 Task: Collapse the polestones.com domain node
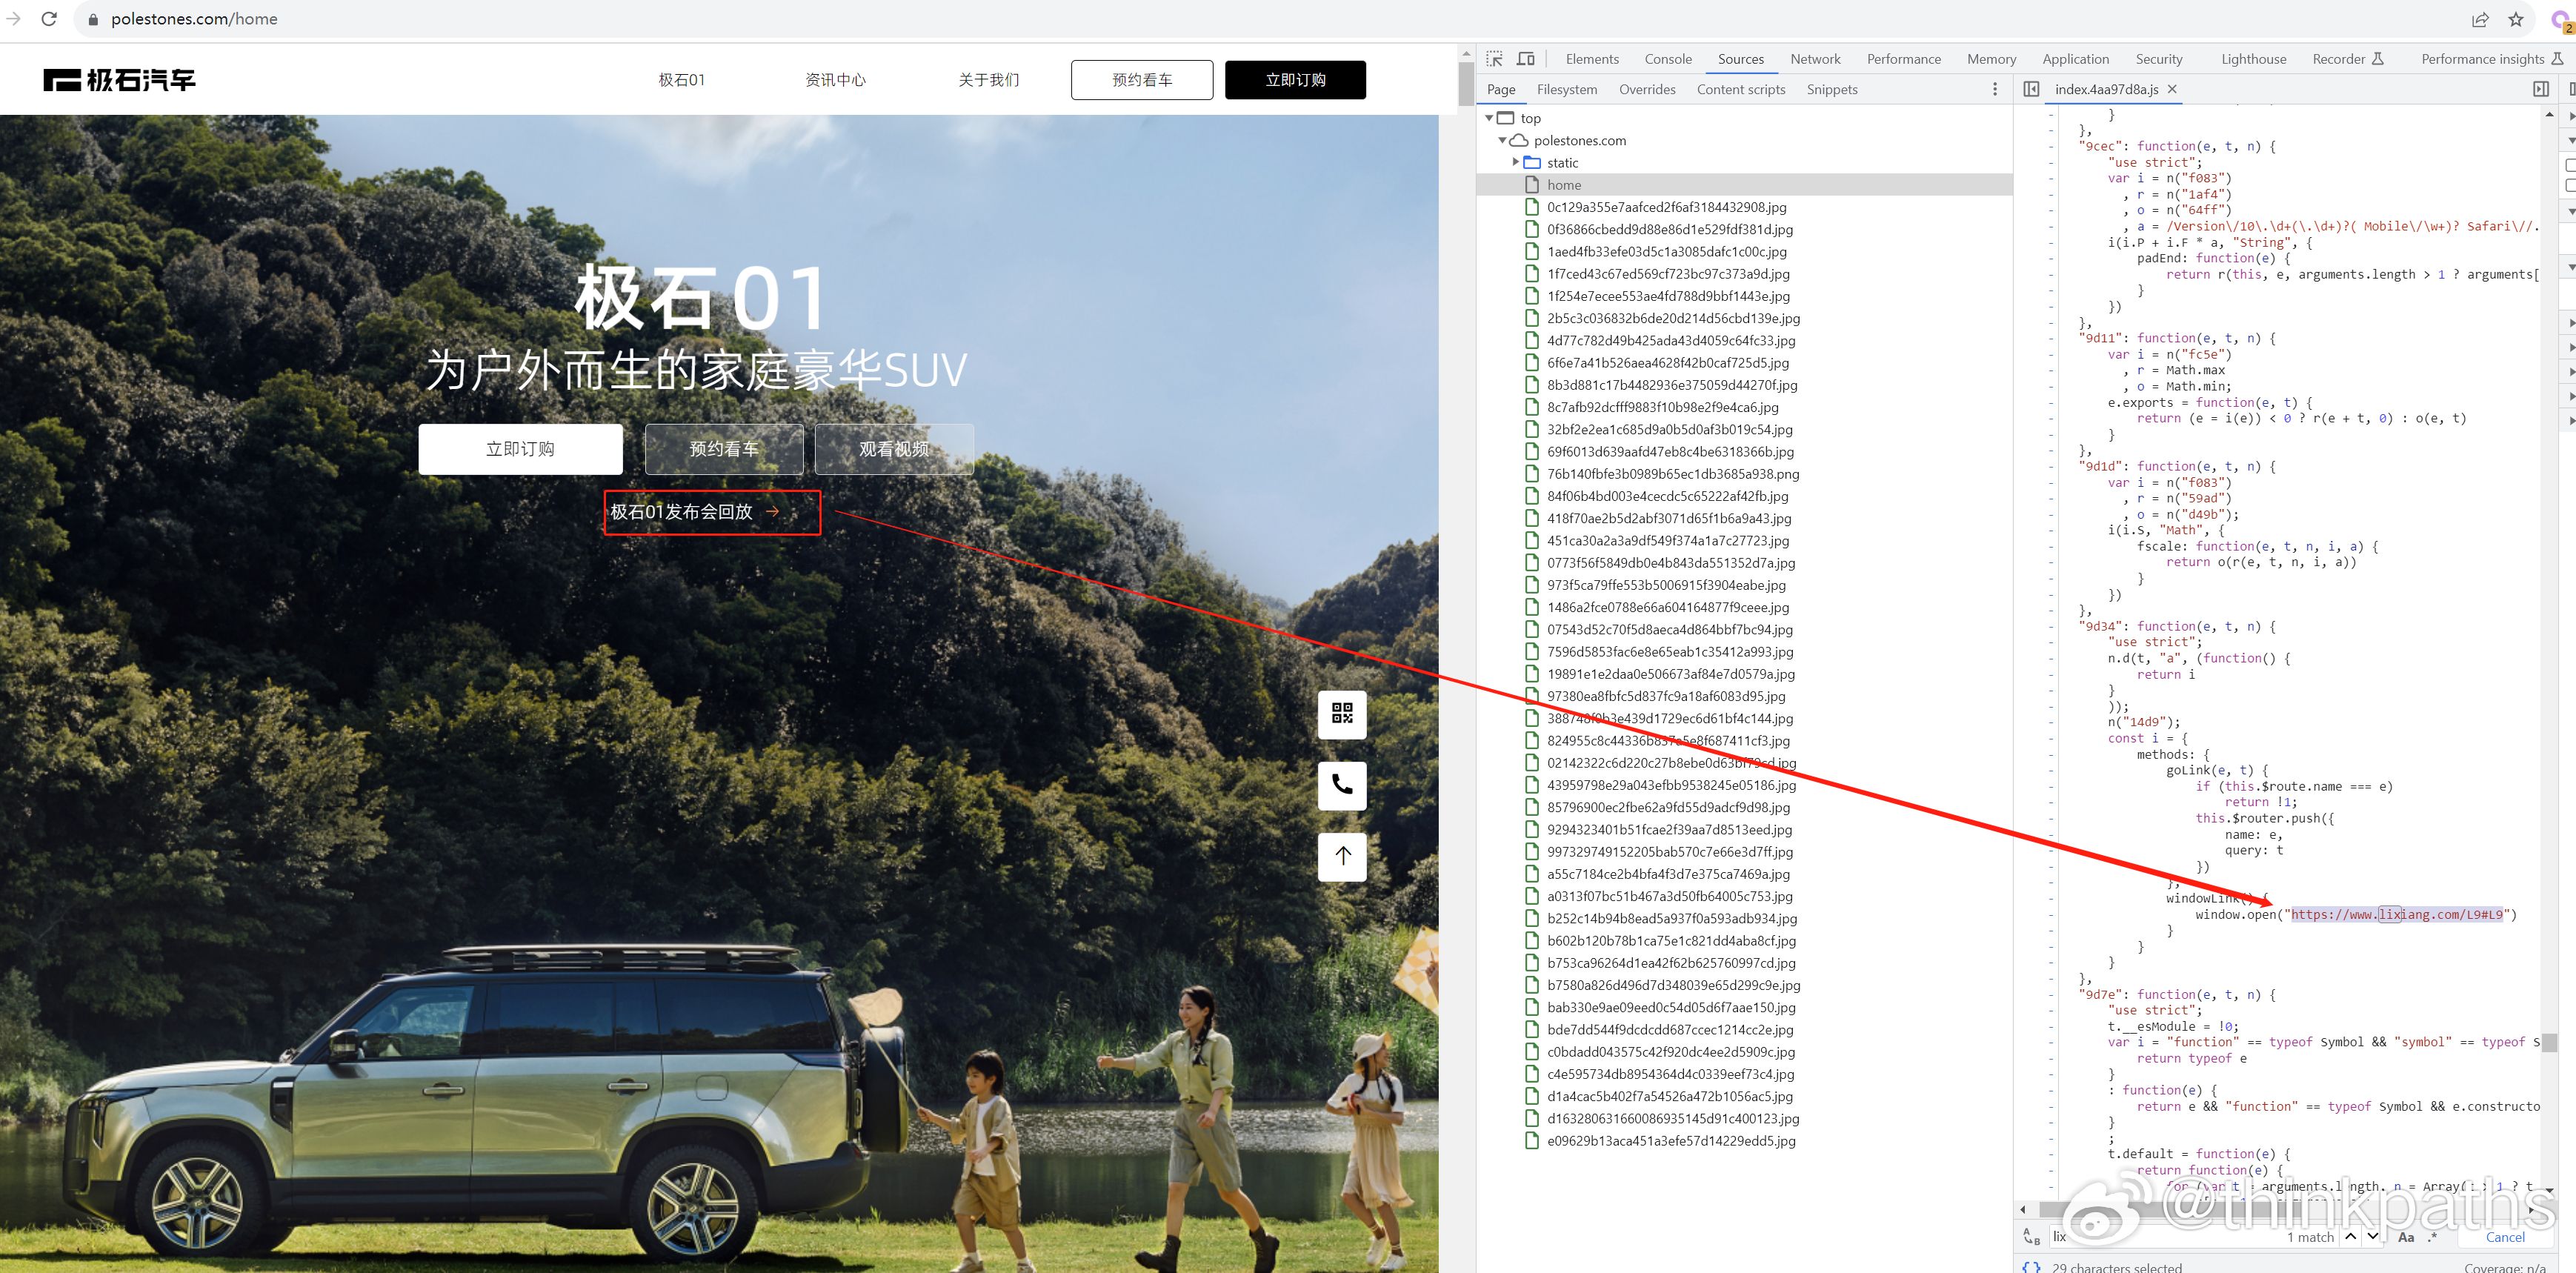1502,140
